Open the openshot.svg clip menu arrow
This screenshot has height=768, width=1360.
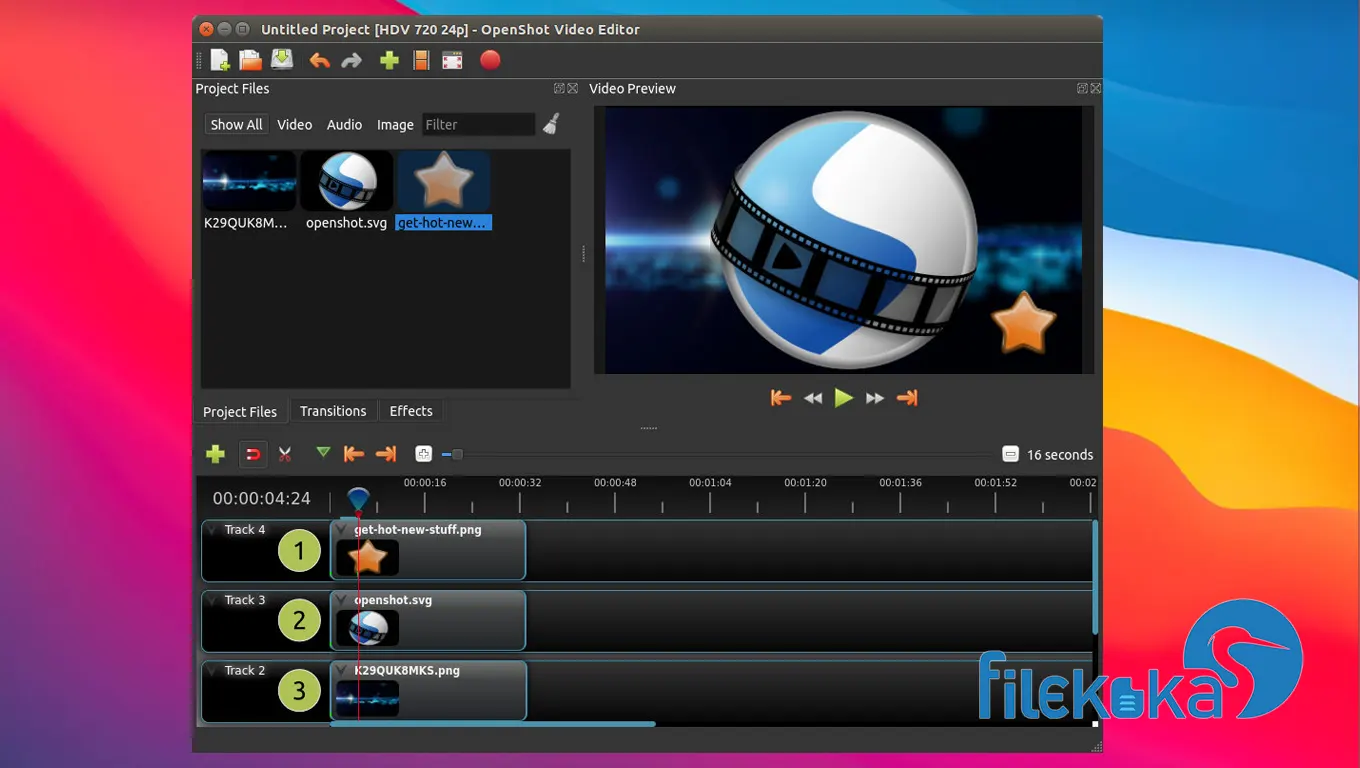click(x=341, y=600)
